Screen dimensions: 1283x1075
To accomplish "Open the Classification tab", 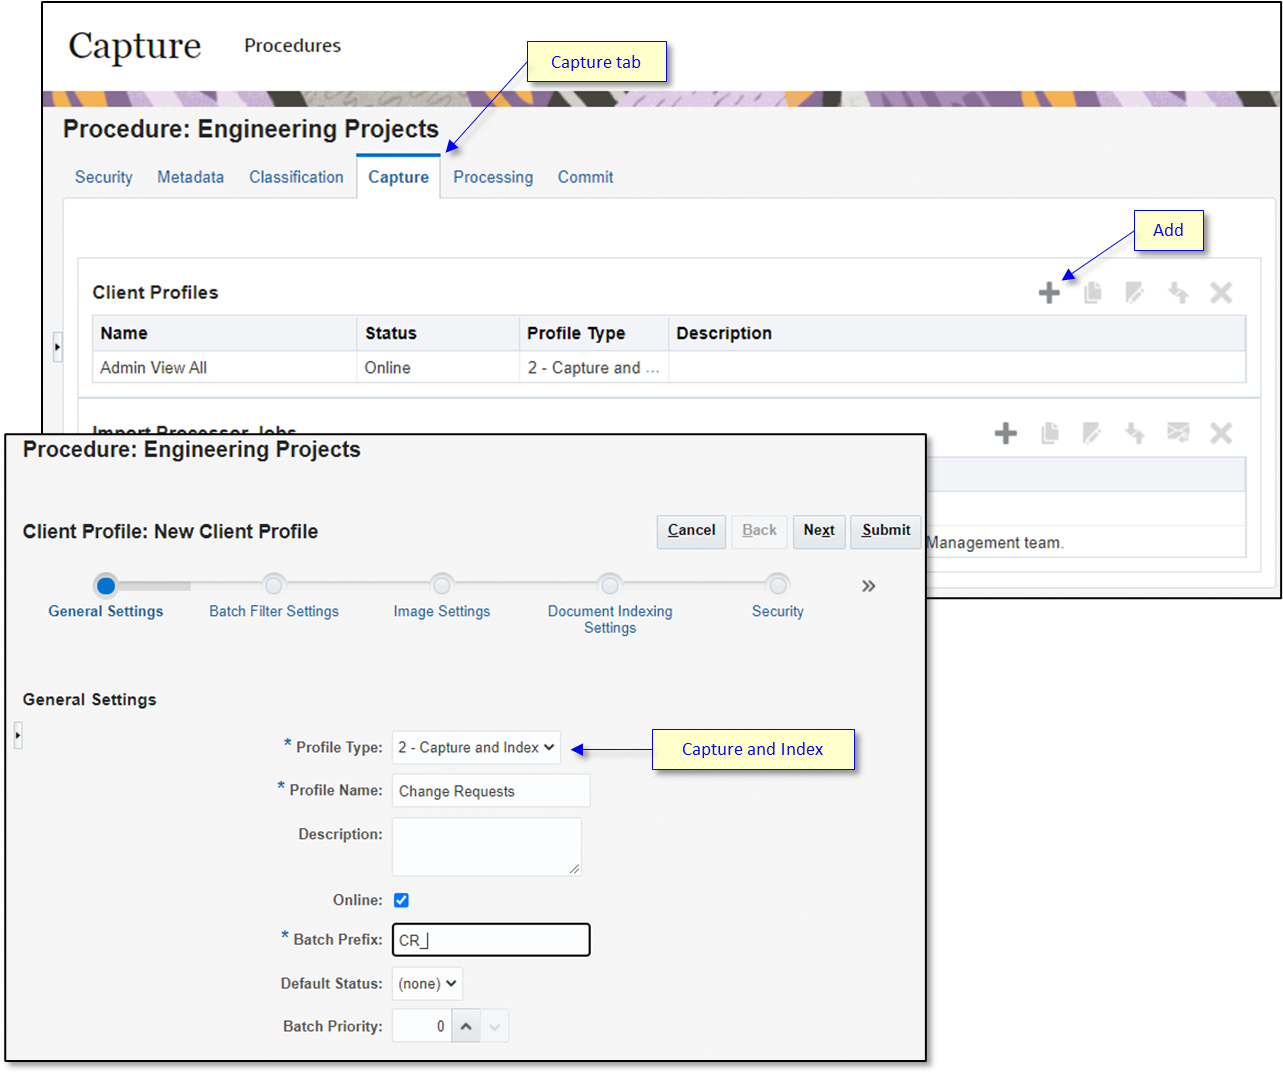I will pyautogui.click(x=296, y=177).
